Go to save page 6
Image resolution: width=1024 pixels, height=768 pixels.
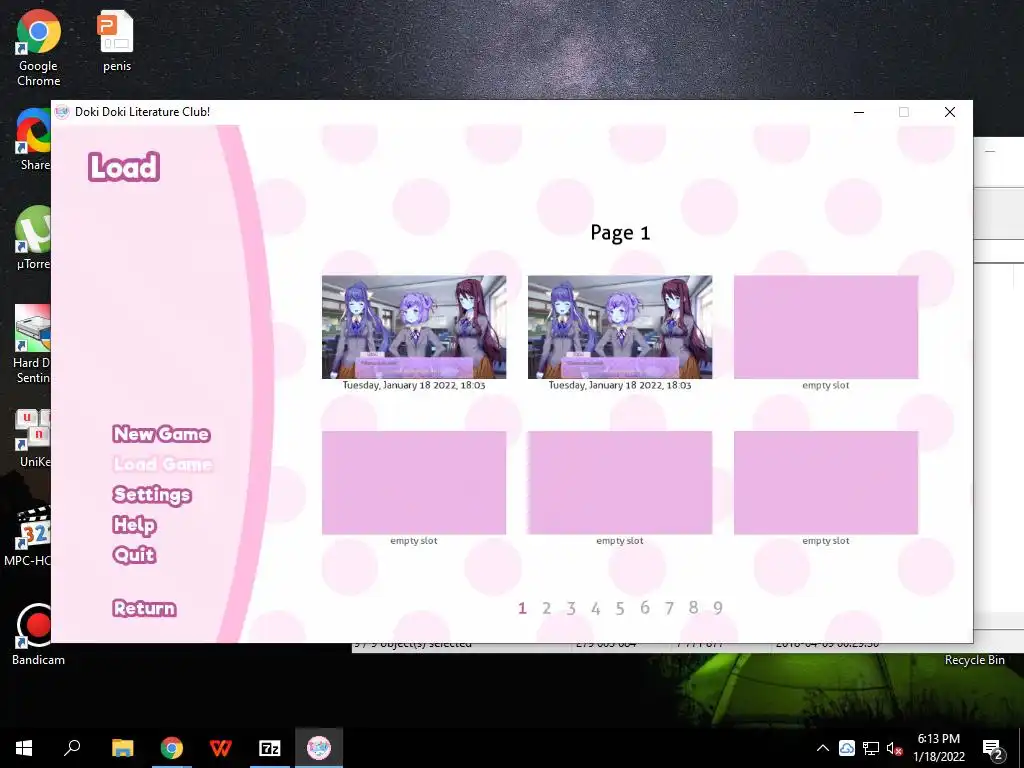[645, 608]
